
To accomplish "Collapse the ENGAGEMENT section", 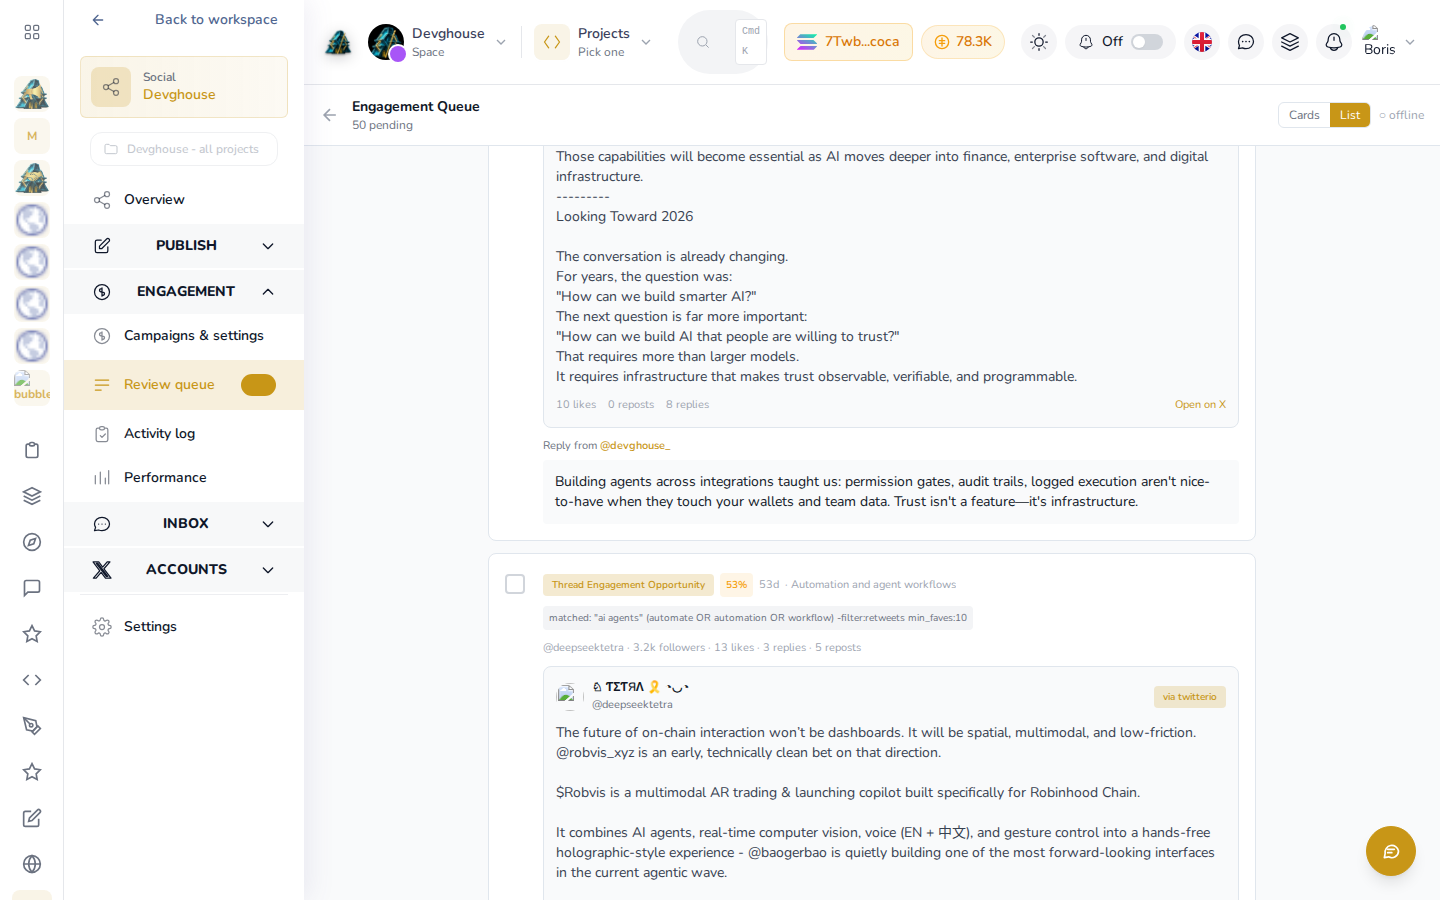I will [184, 292].
